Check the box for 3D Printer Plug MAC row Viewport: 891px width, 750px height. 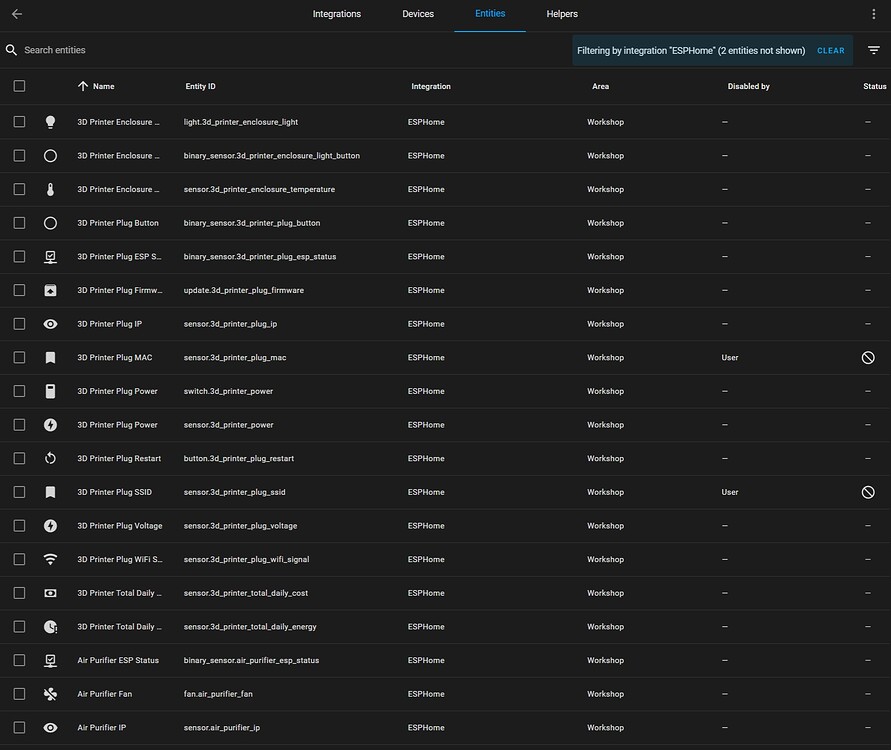19,357
